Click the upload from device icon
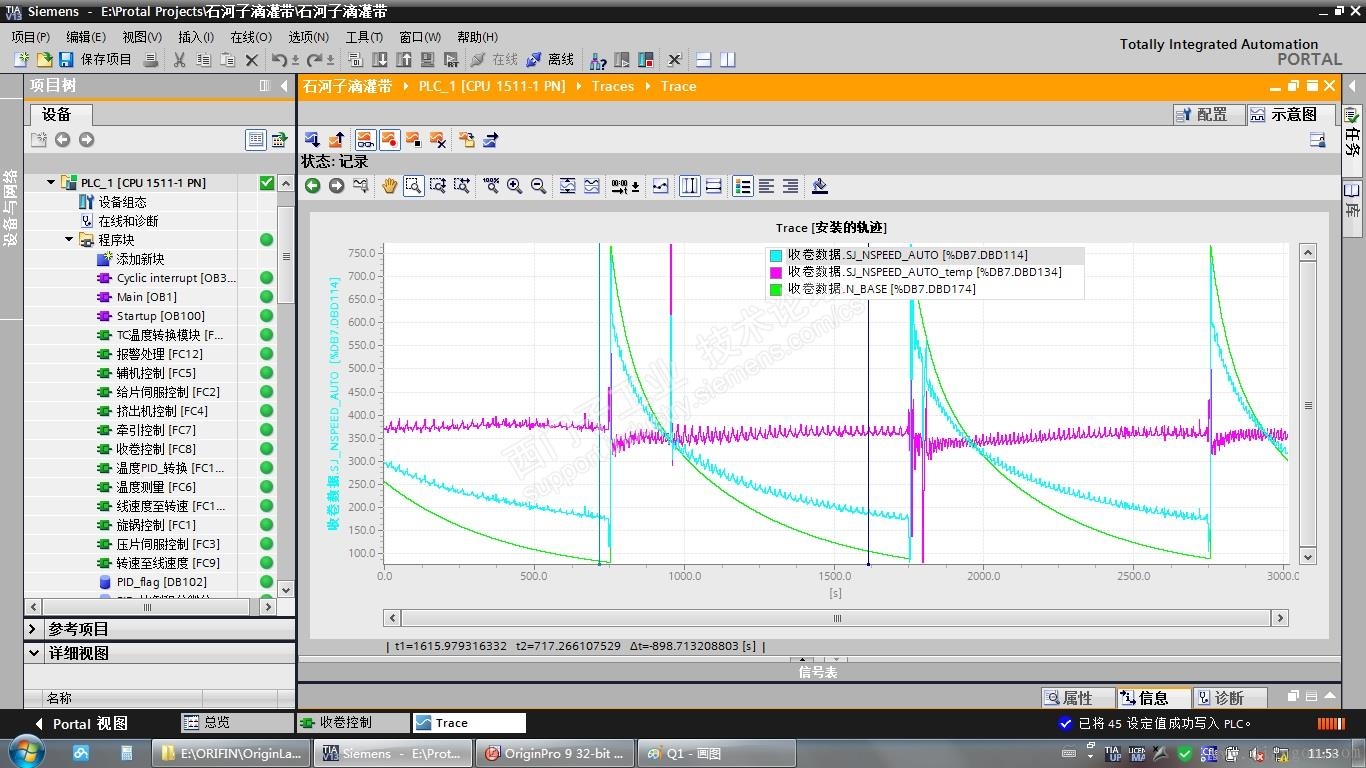 pos(403,60)
